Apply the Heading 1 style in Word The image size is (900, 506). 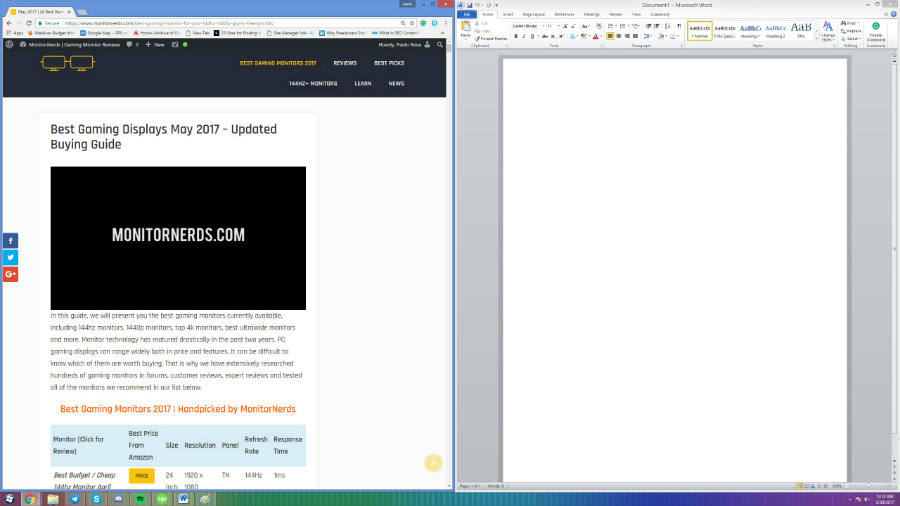coord(750,31)
